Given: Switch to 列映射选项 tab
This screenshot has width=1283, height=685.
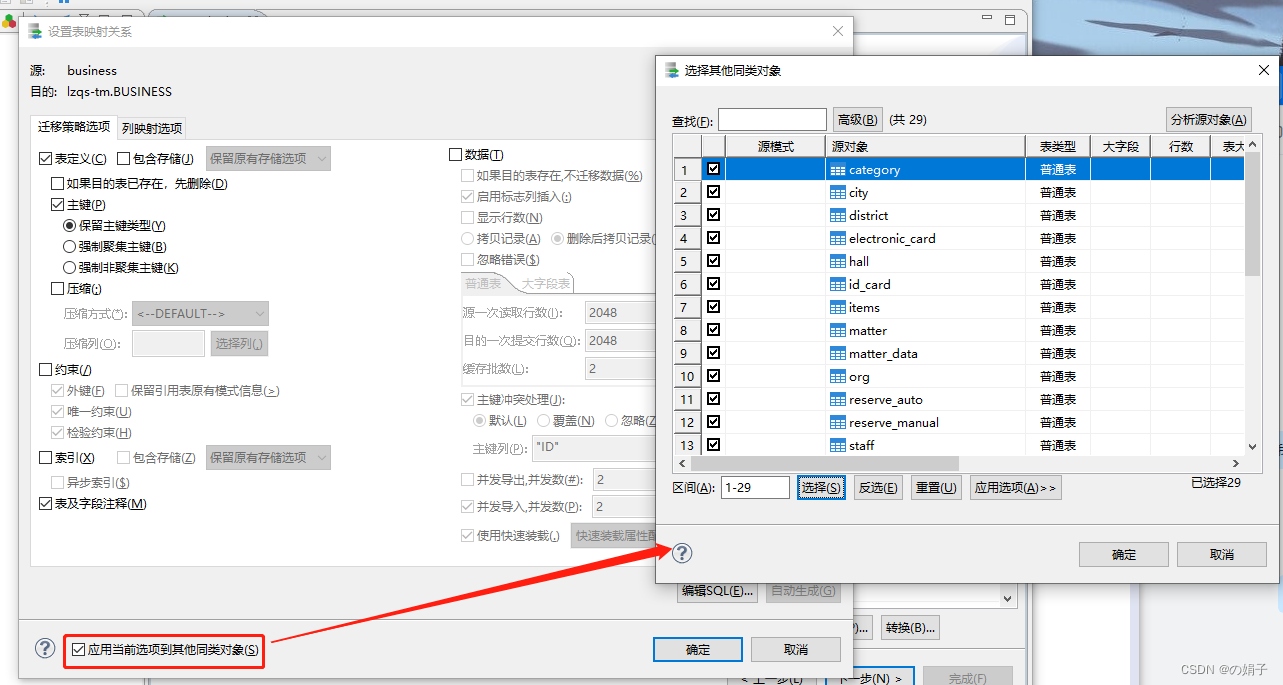Looking at the screenshot, I should (x=152, y=128).
